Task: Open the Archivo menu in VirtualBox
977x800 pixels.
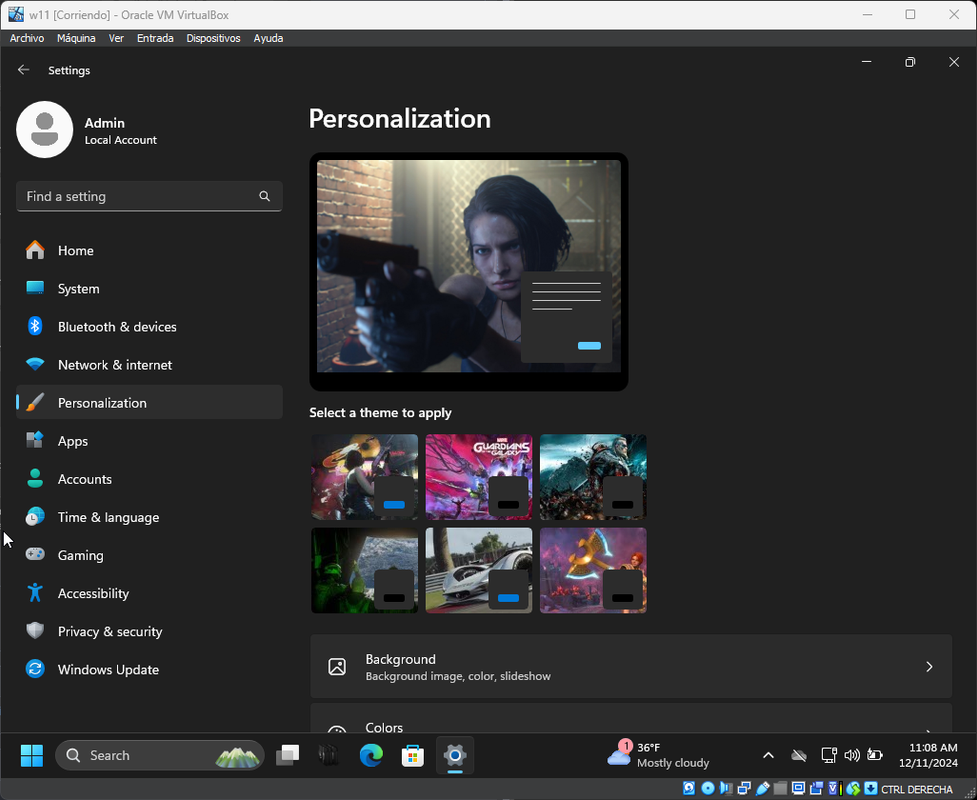Action: pyautogui.click(x=27, y=38)
